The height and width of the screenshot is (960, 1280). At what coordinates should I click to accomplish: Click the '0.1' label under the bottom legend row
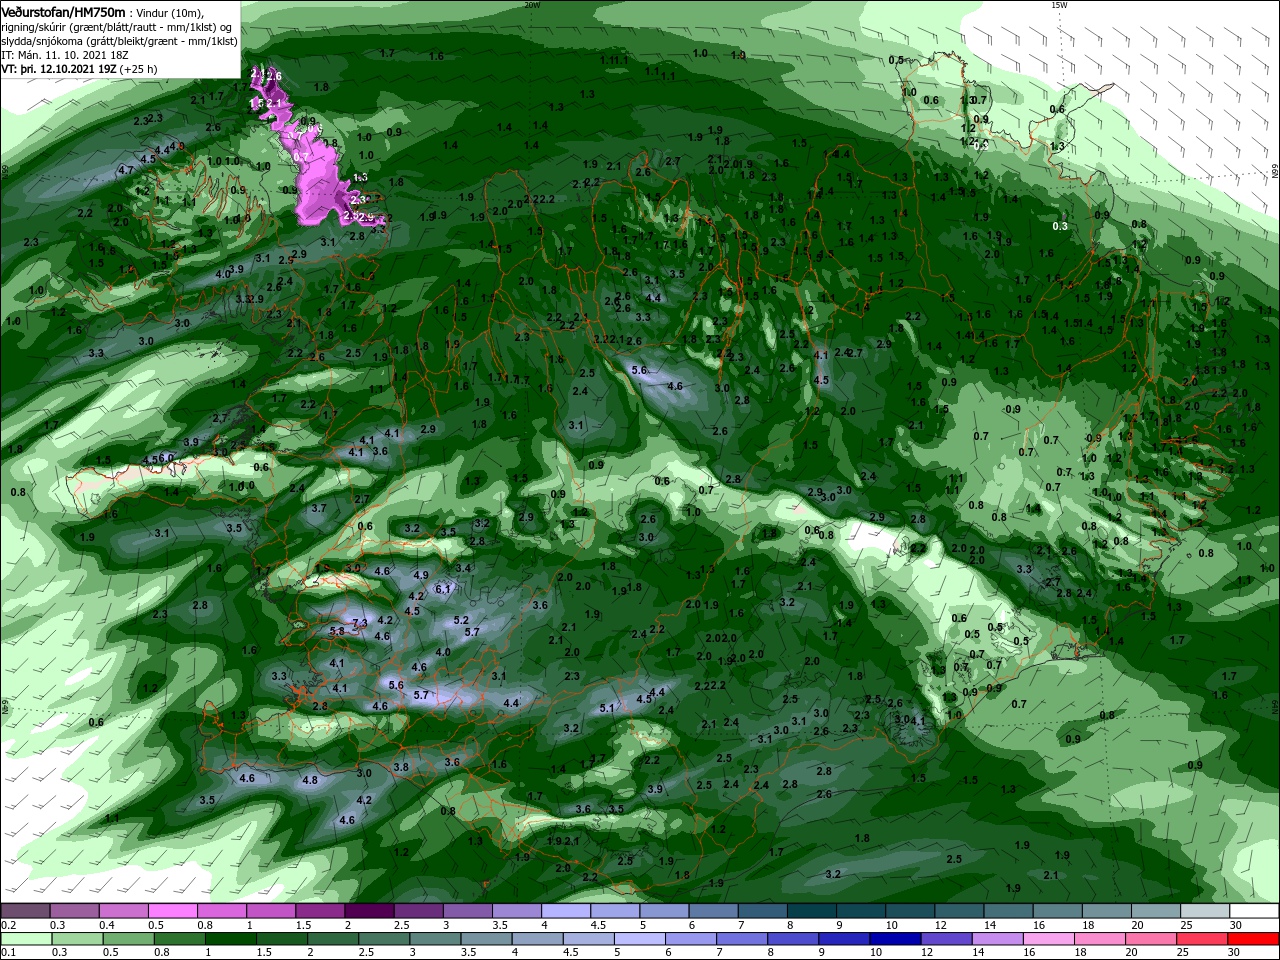(9, 953)
